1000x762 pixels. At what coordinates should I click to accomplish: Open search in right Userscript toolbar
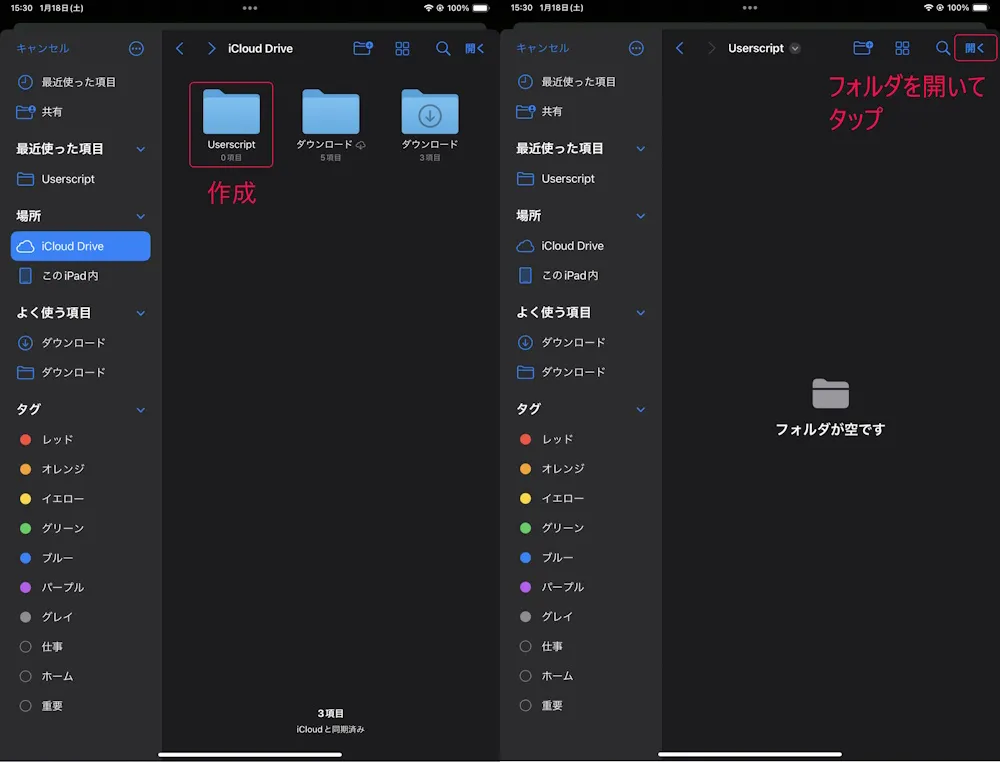click(x=943, y=48)
